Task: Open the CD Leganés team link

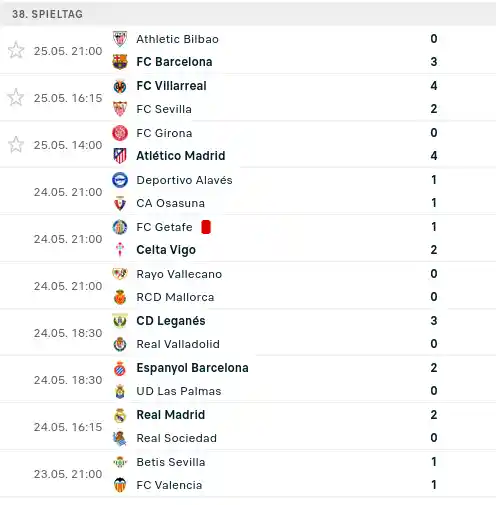Action: click(171, 321)
